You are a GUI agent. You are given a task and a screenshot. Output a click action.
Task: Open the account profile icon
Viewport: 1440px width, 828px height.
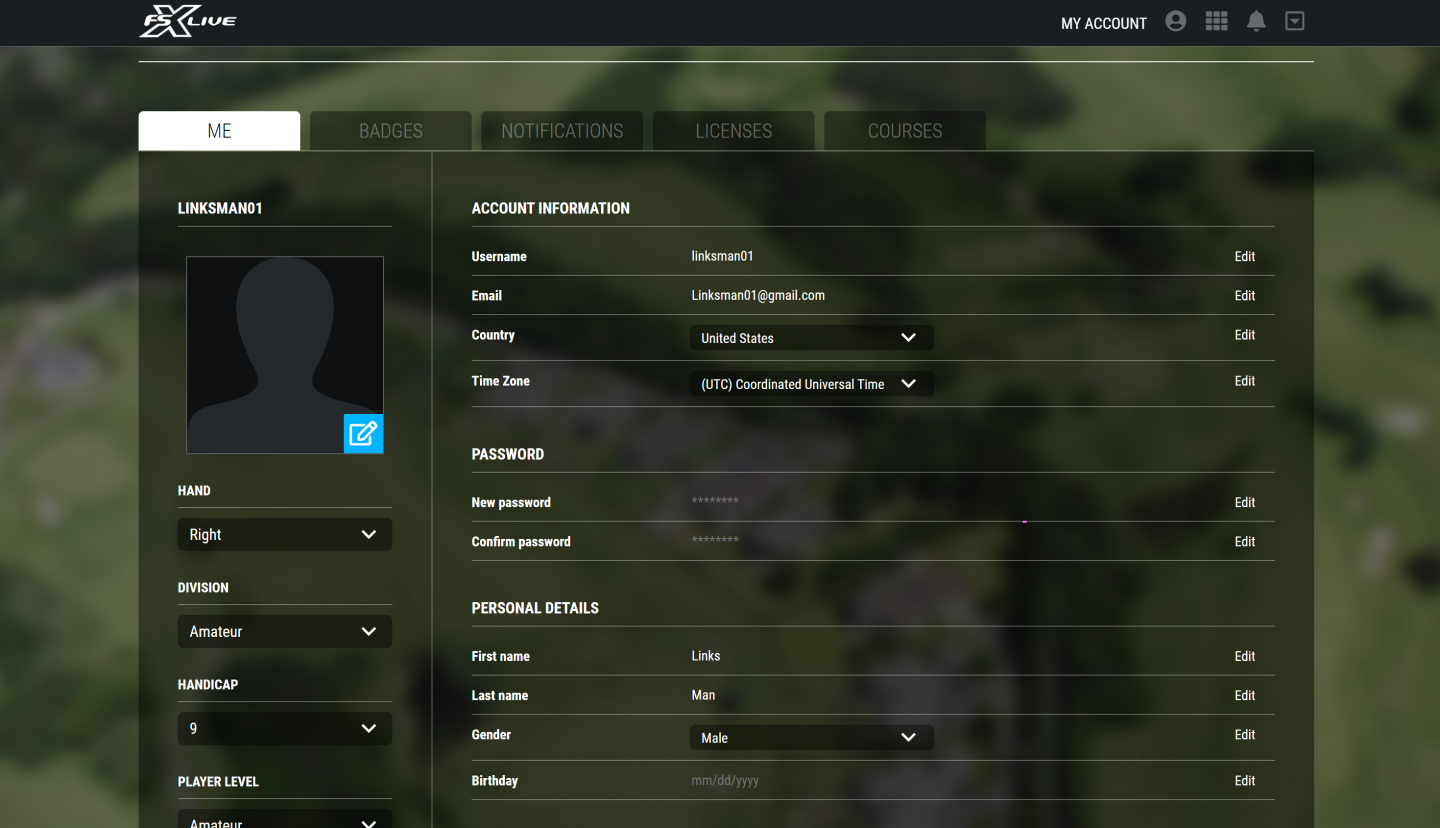(1176, 21)
